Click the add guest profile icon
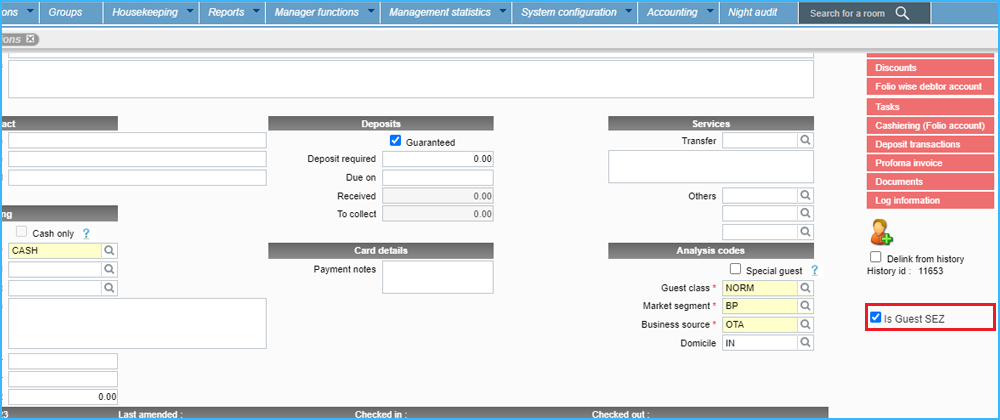The width and height of the screenshot is (1000, 420). (x=881, y=234)
